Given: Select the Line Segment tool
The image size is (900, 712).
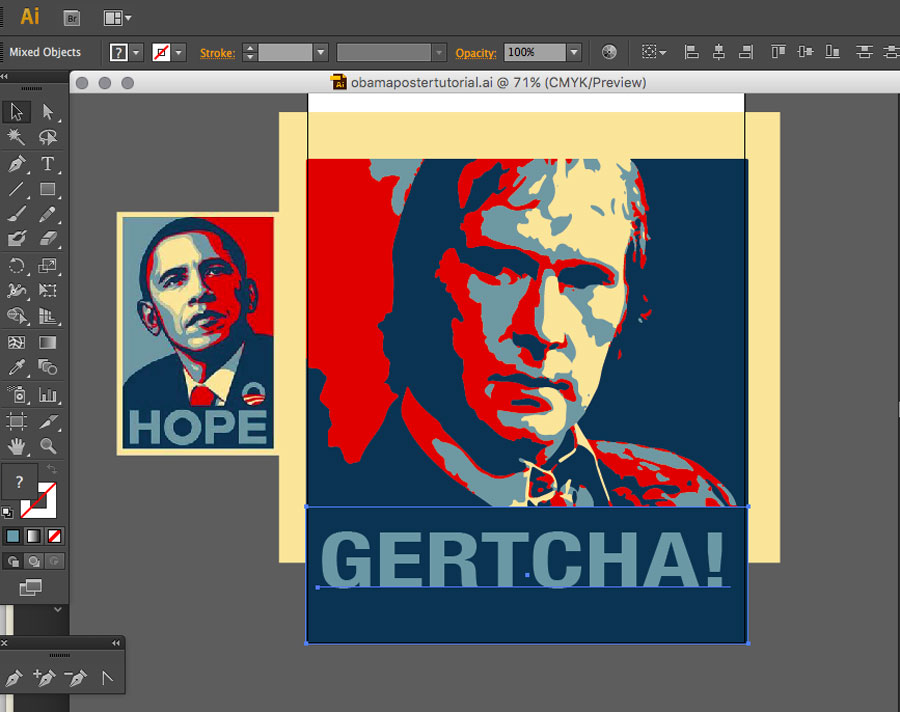Looking at the screenshot, I should click(16, 189).
